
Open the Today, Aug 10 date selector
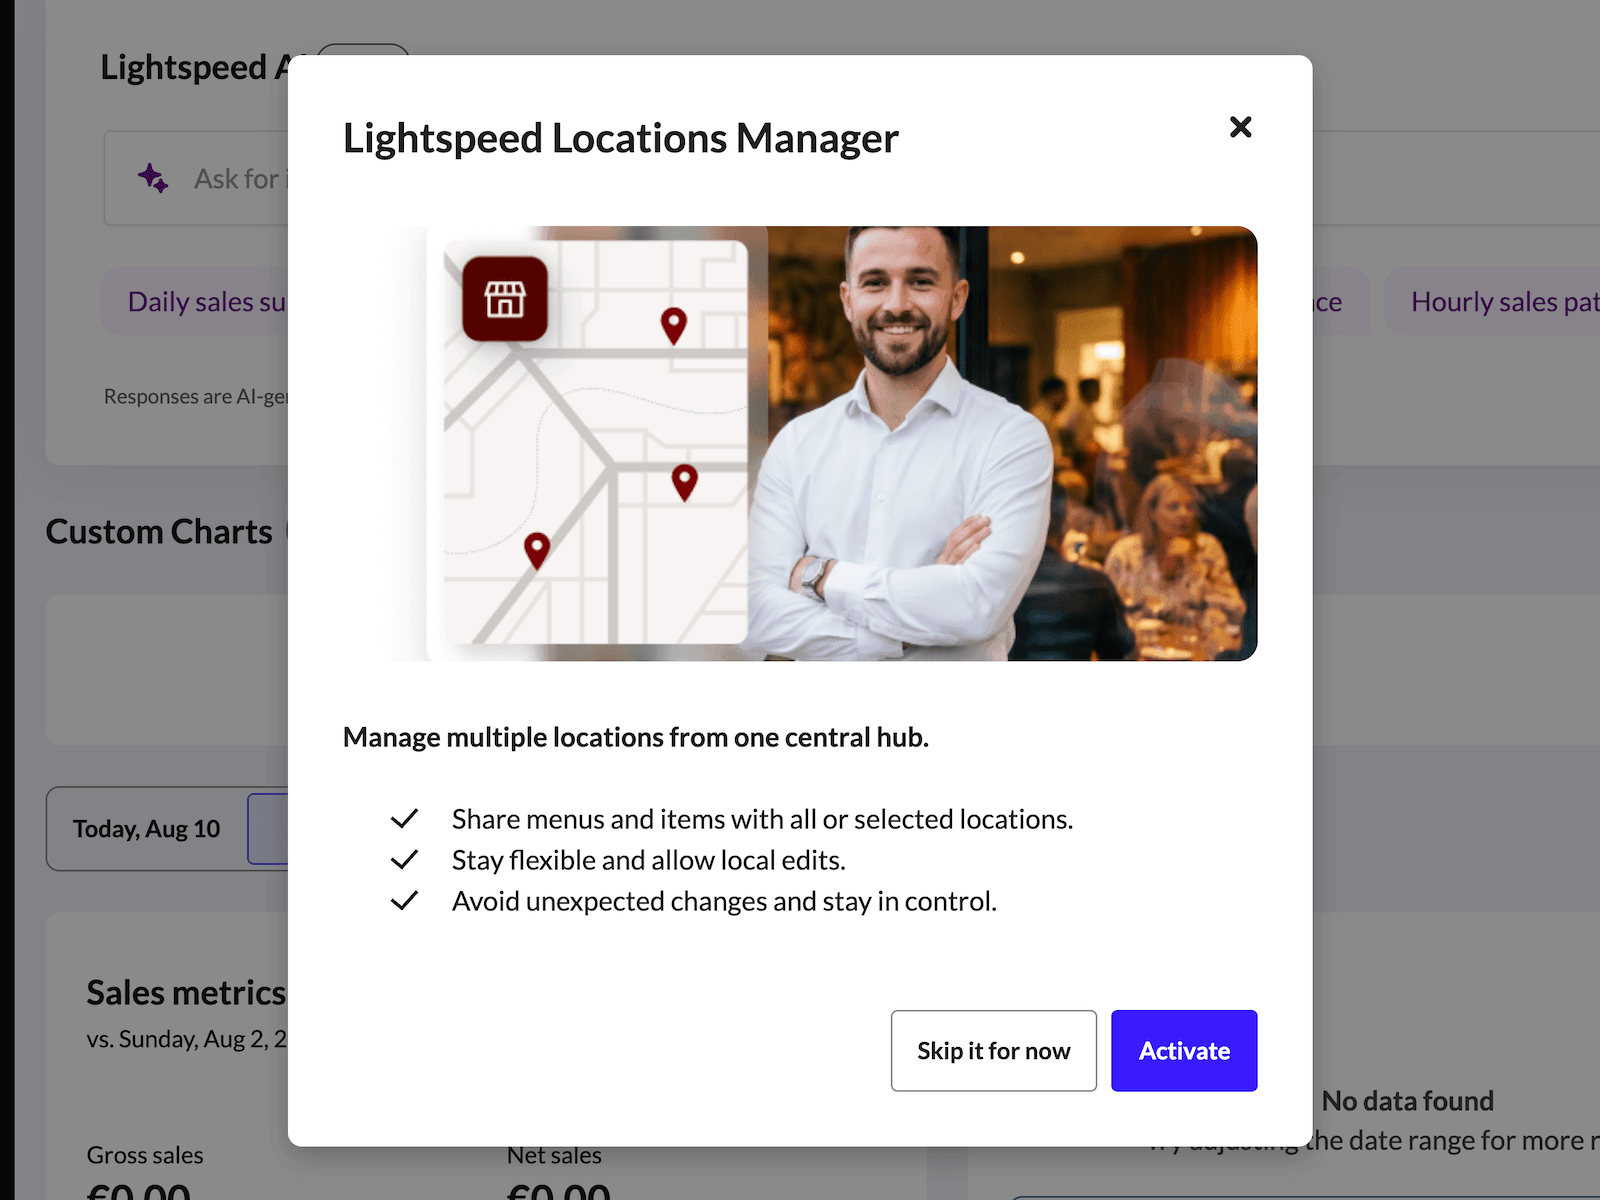click(147, 828)
